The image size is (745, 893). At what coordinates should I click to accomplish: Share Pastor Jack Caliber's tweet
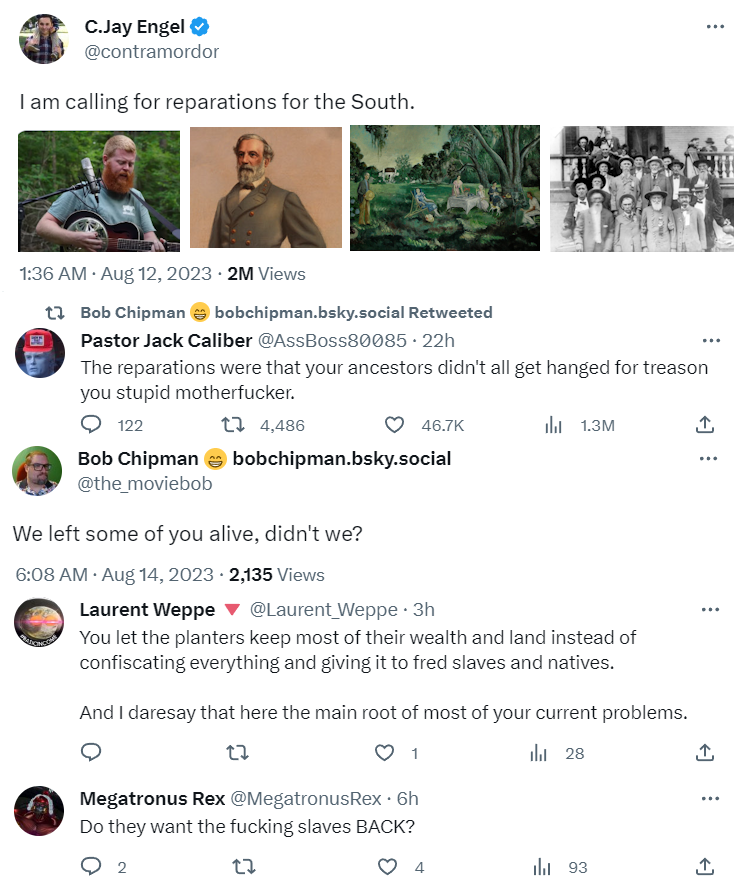[x=705, y=425]
